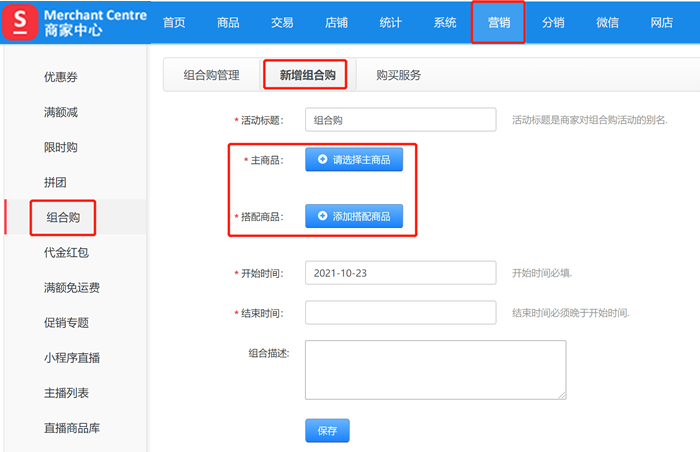Open the 统计 menu item
The width and height of the screenshot is (700, 452).
click(390, 23)
